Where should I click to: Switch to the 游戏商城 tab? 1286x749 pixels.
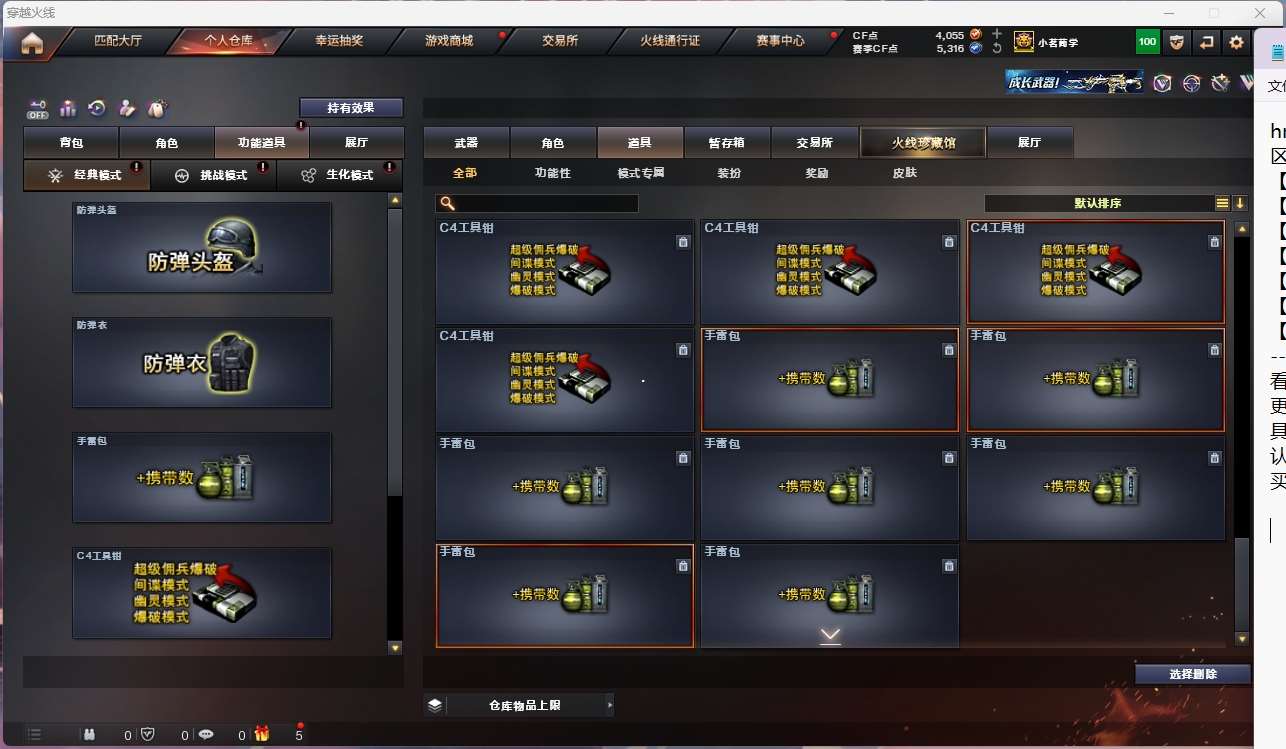449,41
